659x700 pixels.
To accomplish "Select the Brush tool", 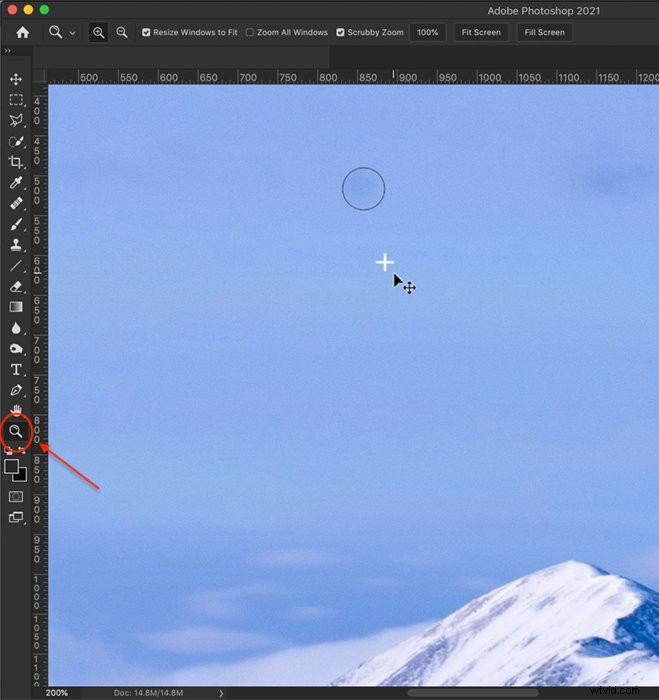I will [16, 224].
